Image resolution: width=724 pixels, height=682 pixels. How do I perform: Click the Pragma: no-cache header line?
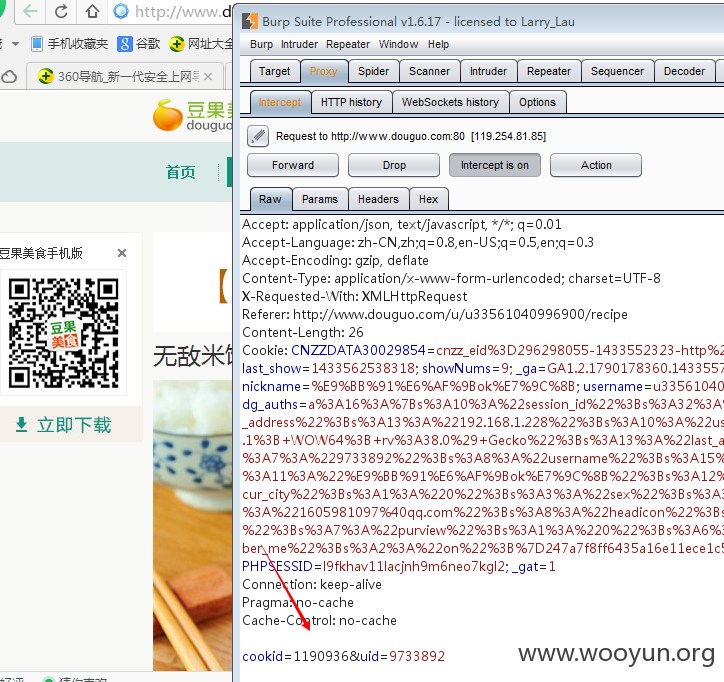pos(298,602)
